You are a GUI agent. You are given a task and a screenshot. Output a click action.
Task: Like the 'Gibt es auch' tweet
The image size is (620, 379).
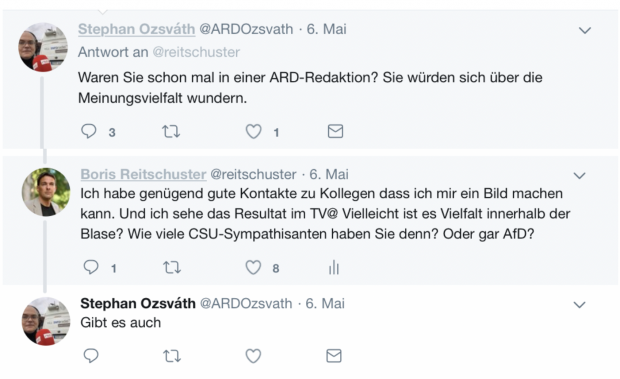point(253,356)
